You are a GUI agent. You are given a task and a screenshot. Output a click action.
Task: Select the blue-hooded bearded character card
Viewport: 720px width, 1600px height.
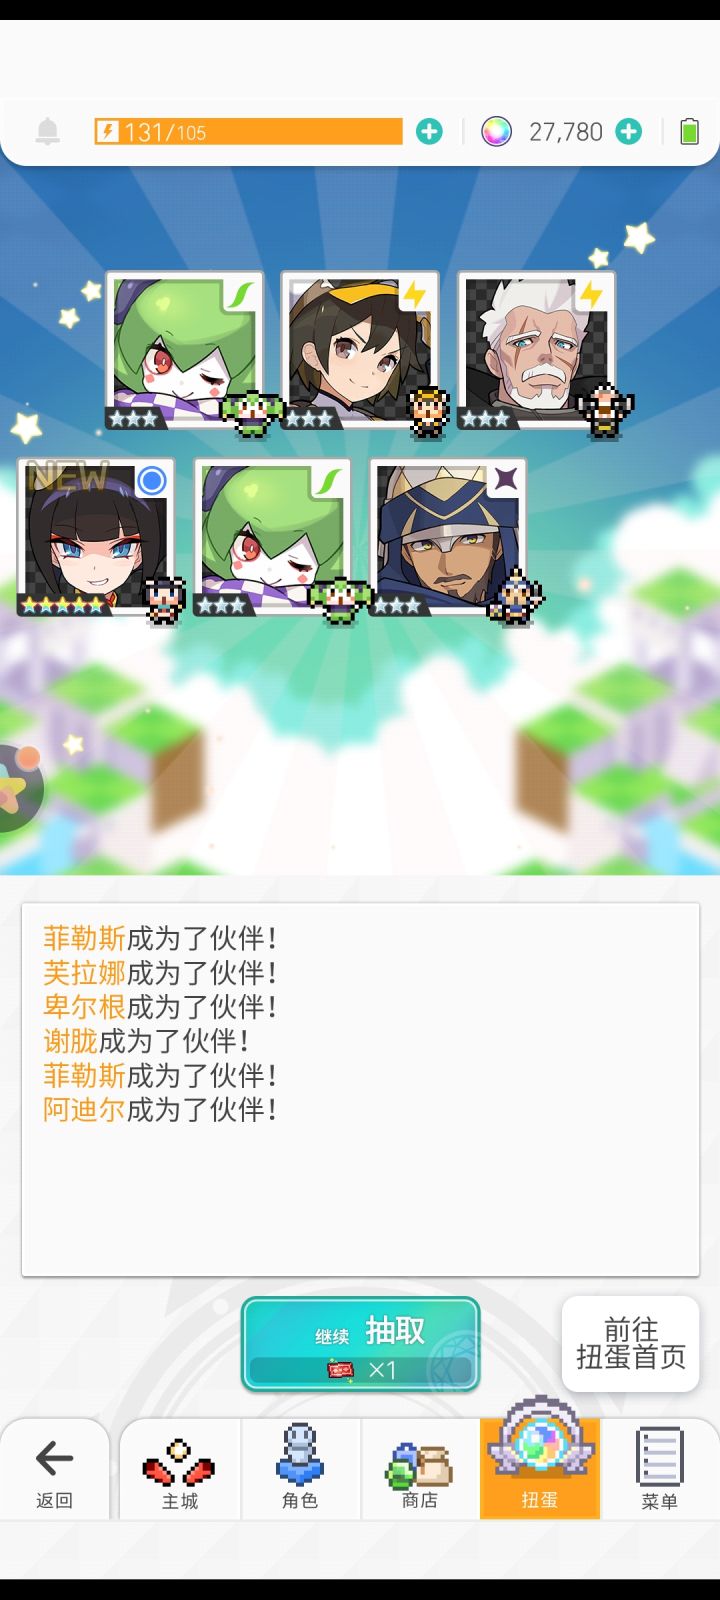point(448,537)
